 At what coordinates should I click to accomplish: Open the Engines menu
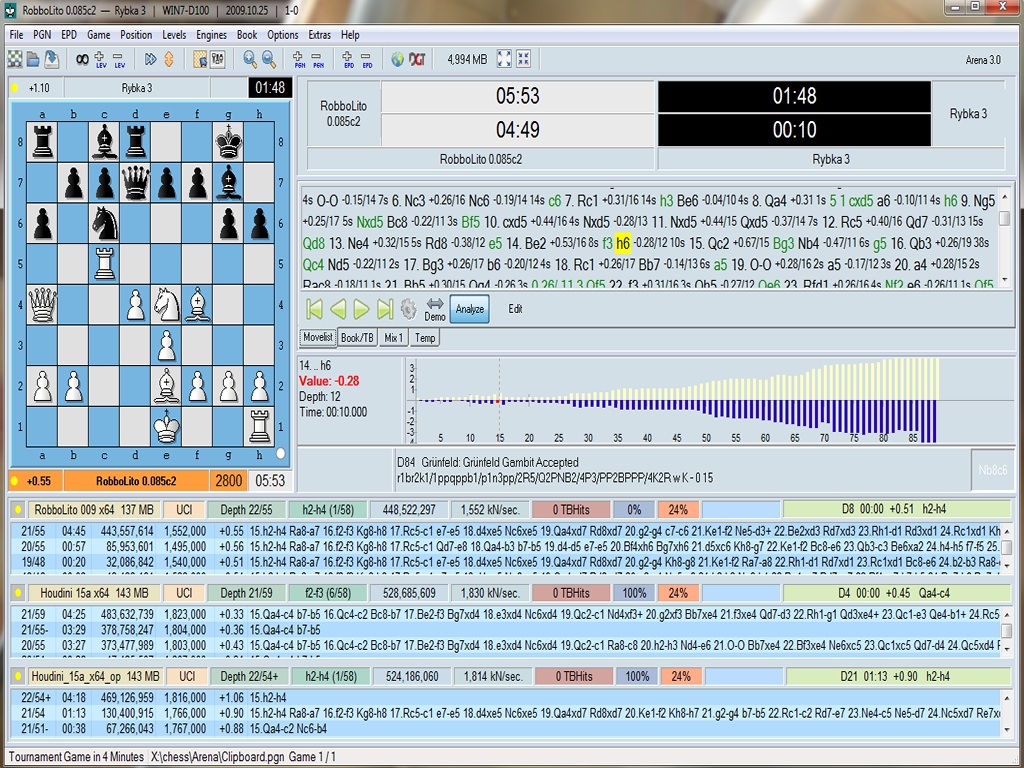pos(211,35)
